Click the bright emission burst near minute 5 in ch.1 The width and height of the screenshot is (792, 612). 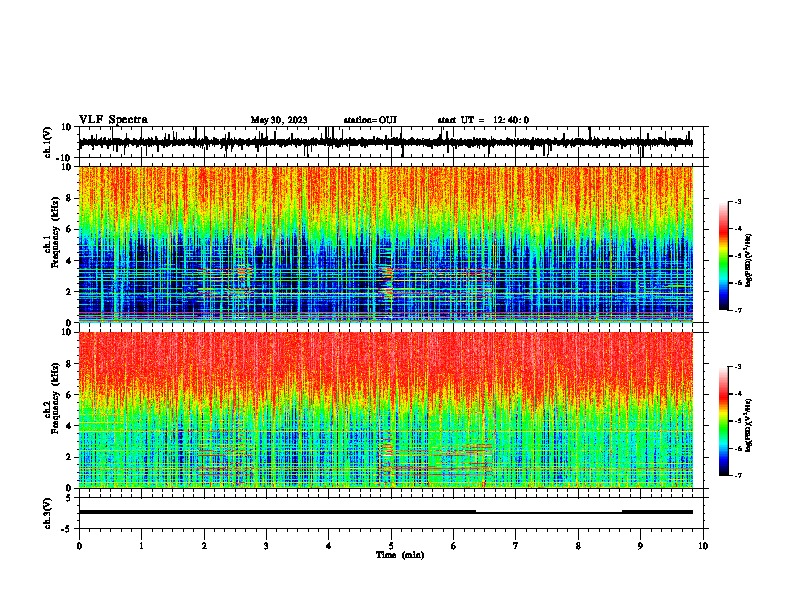click(x=388, y=283)
